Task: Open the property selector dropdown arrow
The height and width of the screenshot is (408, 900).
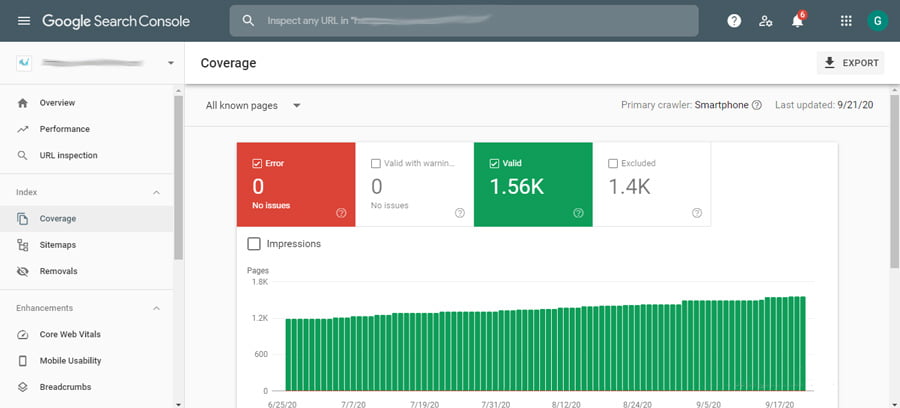Action: (x=170, y=63)
